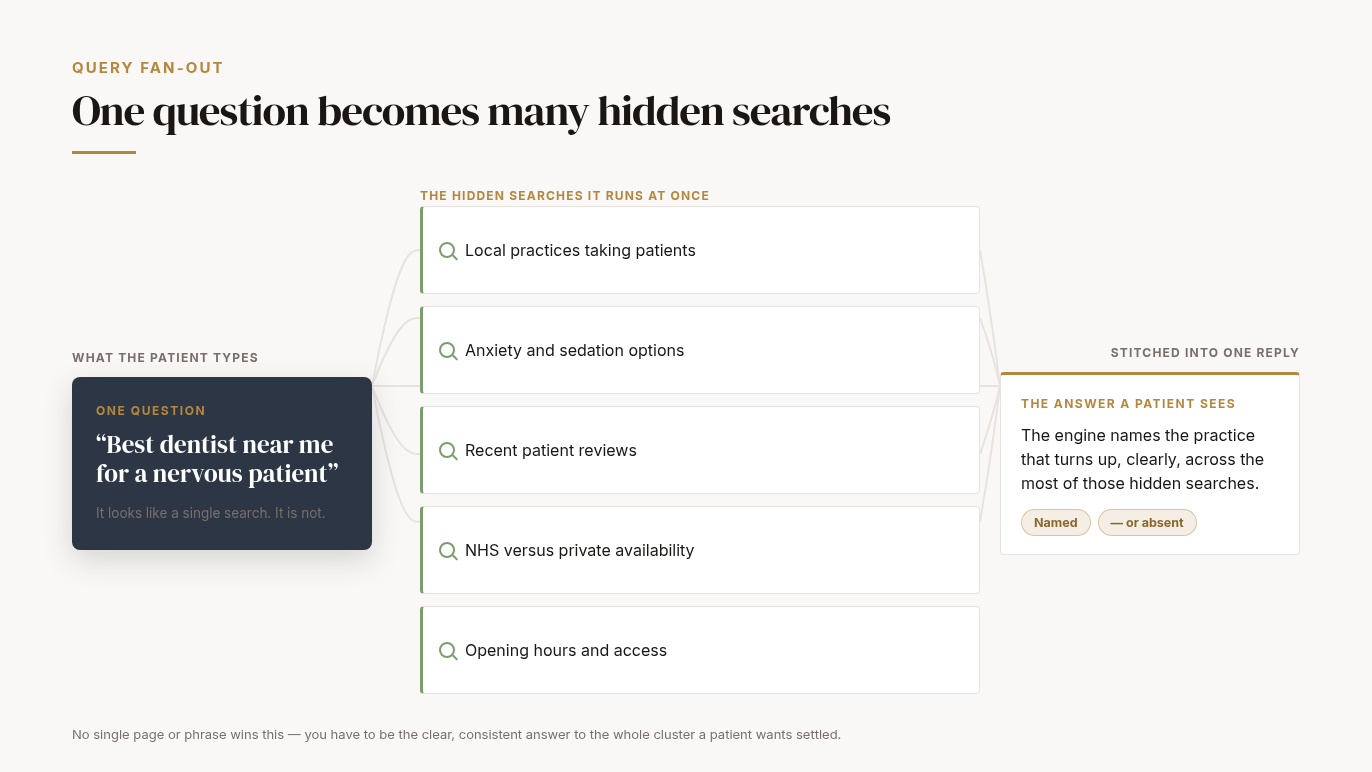Select the '— or absent' tag pill
This screenshot has height=772, width=1372.
tap(1147, 523)
